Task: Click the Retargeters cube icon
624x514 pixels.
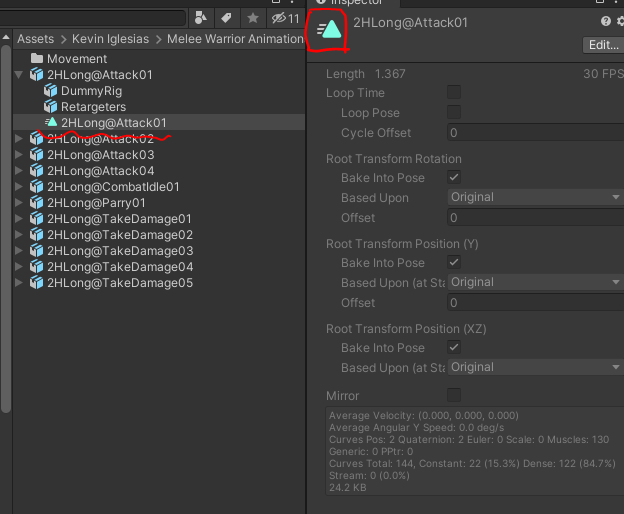Action: [51, 107]
